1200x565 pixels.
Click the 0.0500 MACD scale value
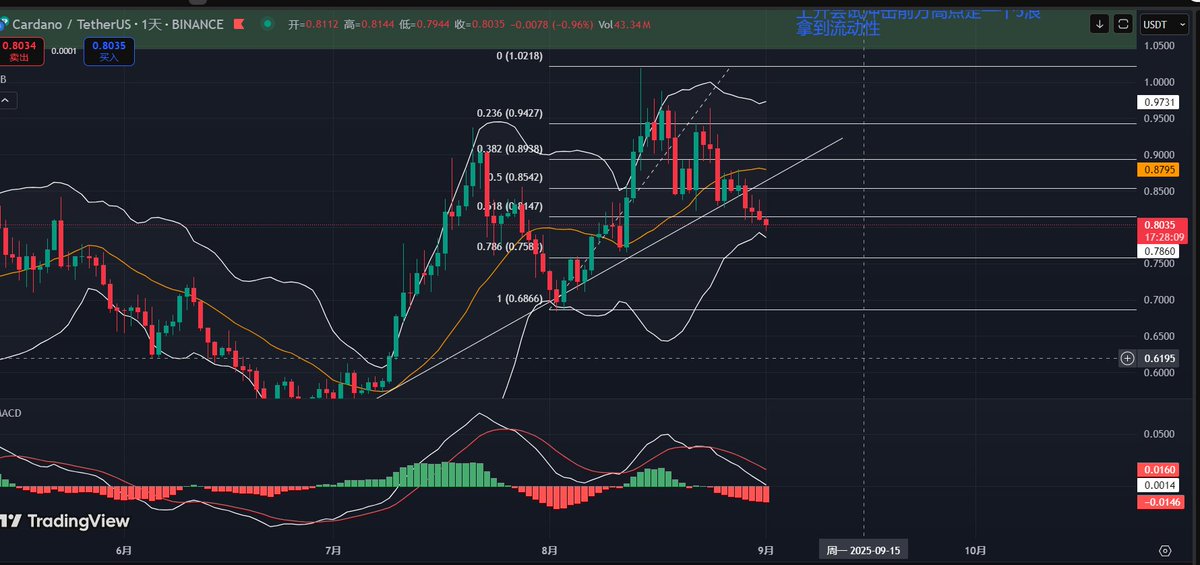point(1157,434)
